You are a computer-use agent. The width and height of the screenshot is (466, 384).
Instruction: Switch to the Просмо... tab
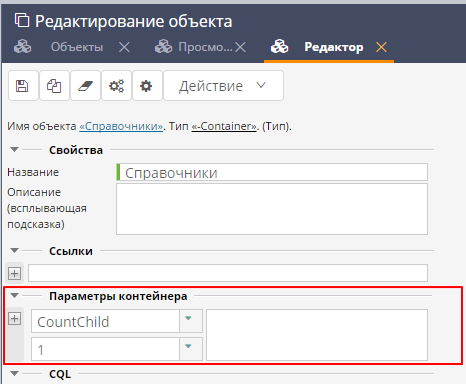click(x=205, y=47)
